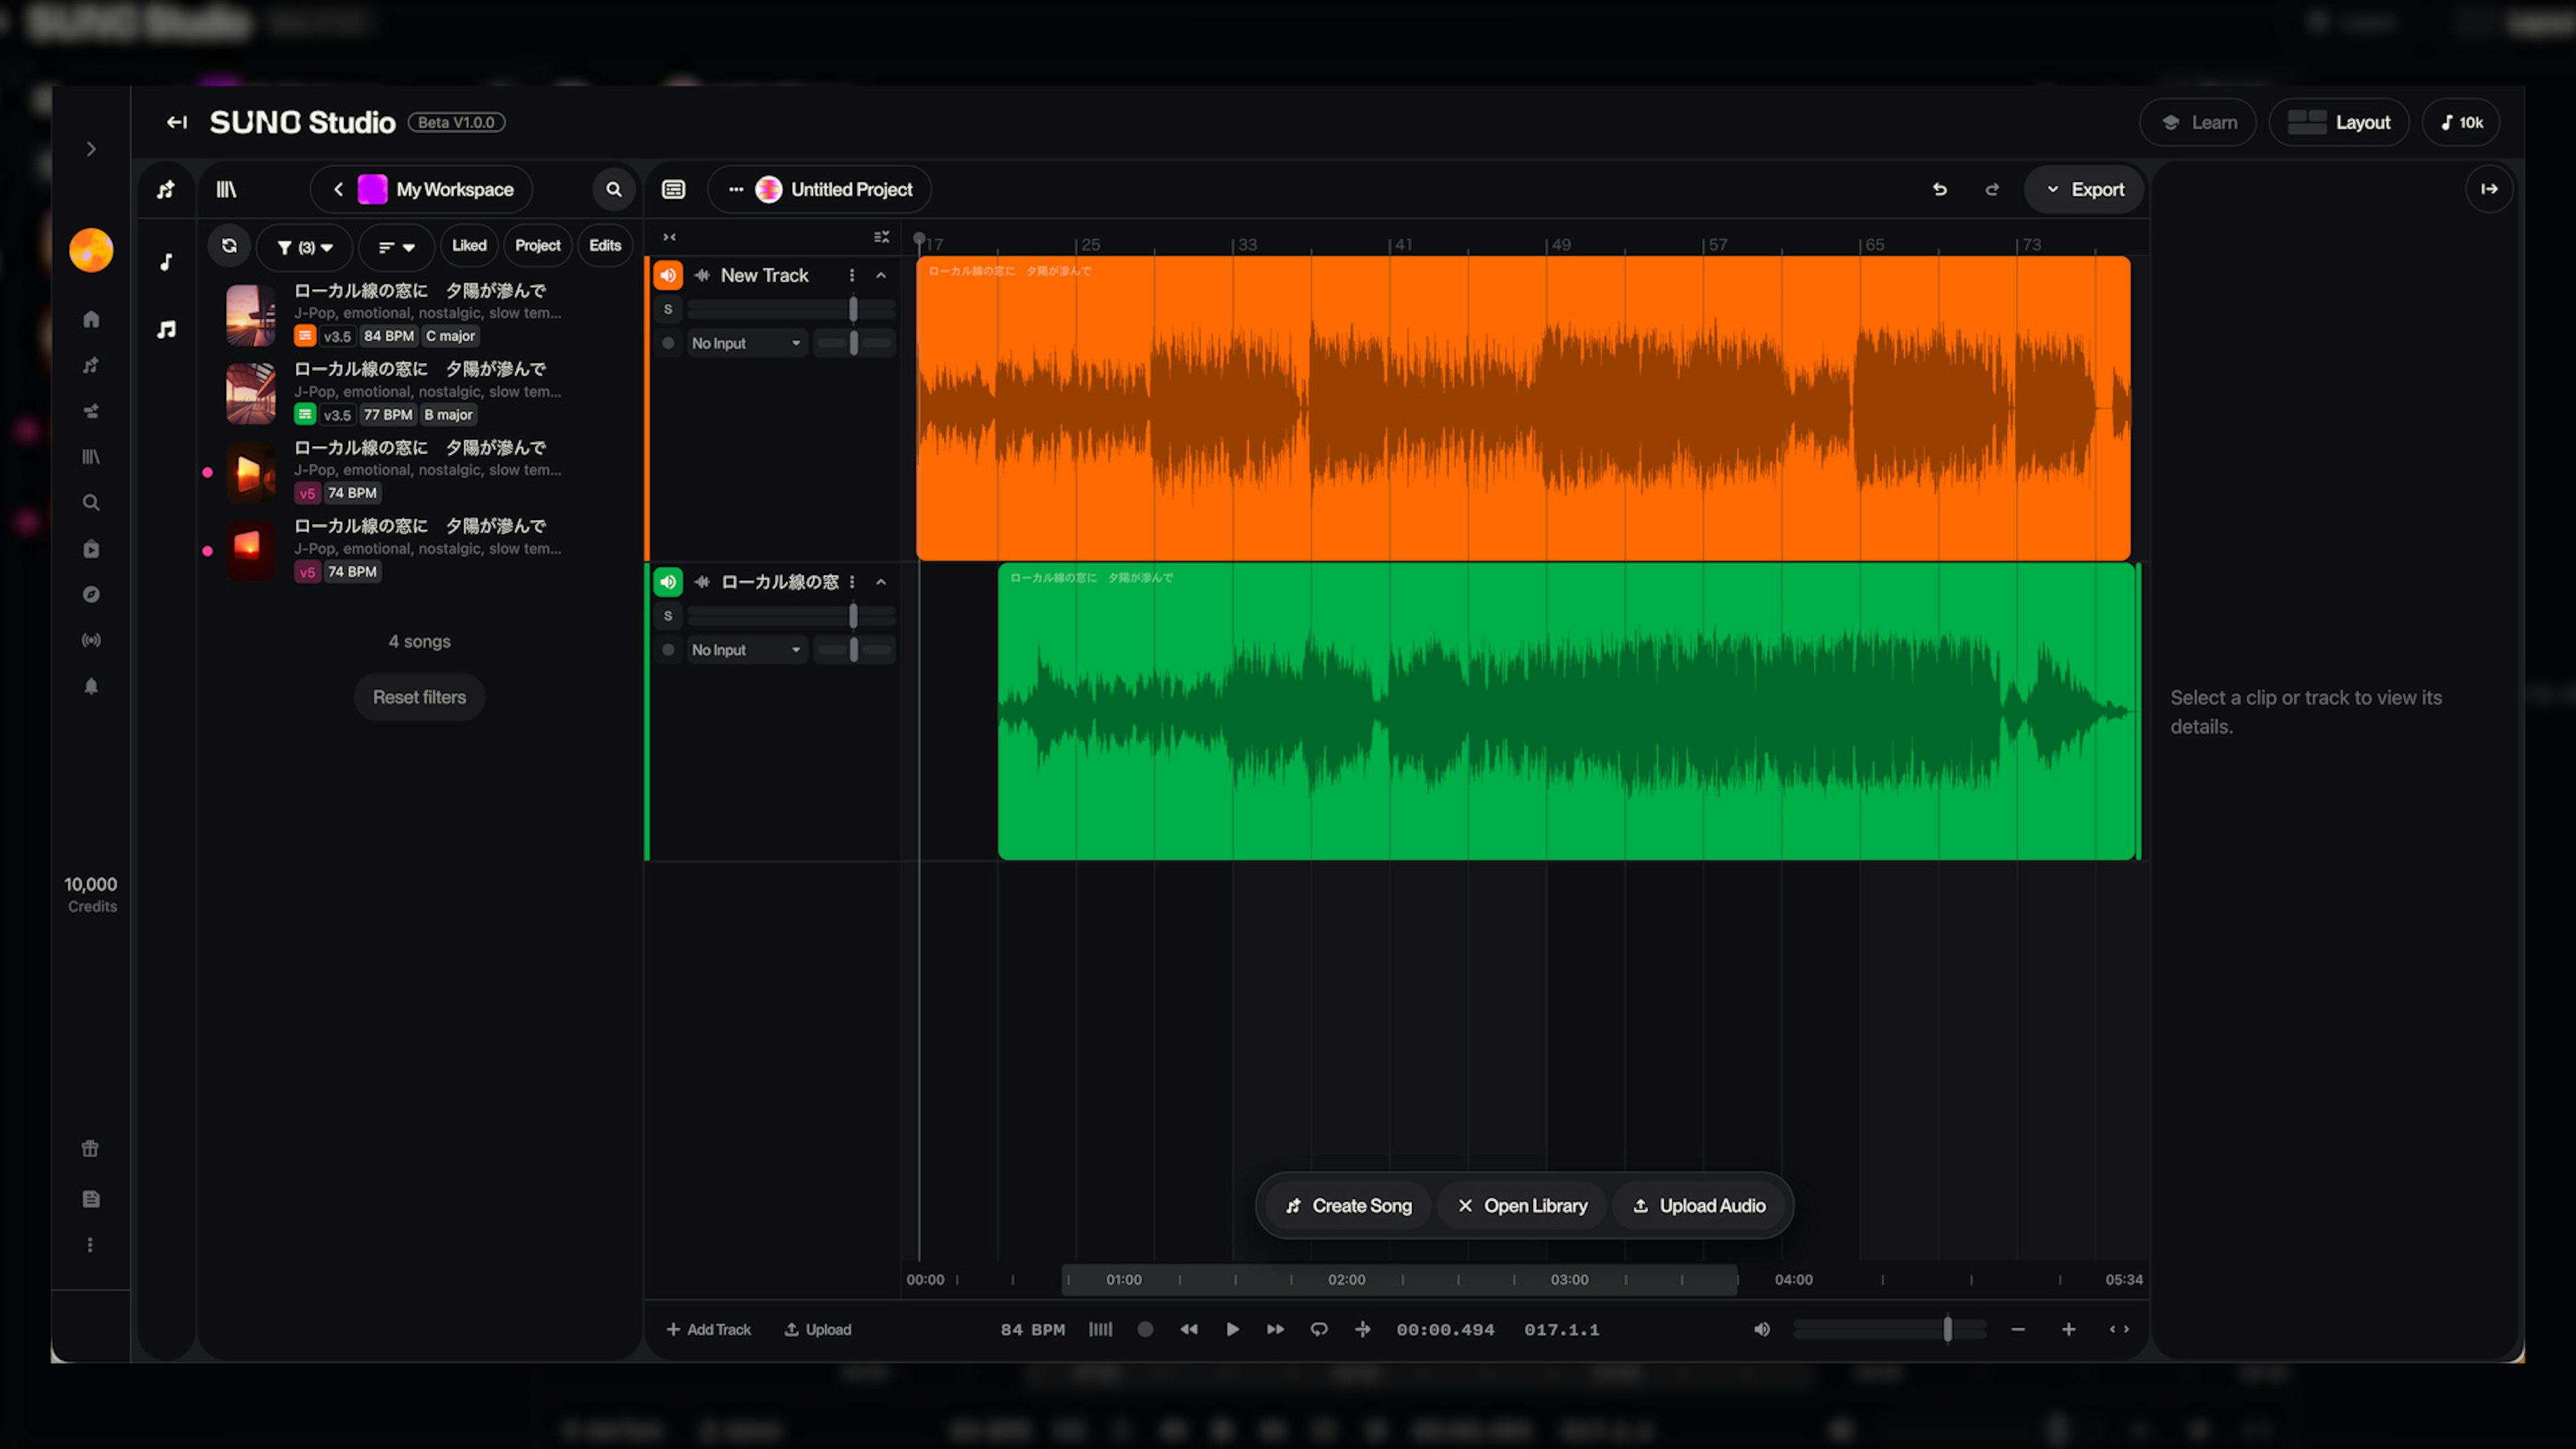Adjust the master volume slider in transport bar
This screenshot has width=2576, height=1449.
(1946, 1329)
